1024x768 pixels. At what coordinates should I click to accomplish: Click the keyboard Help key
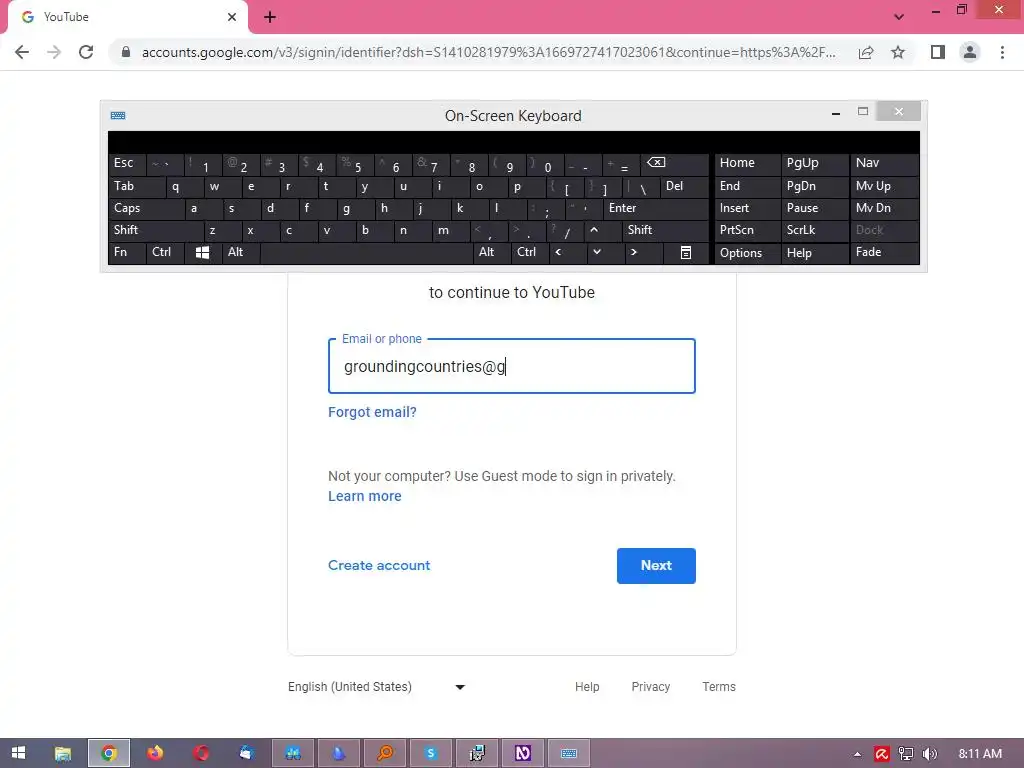click(x=815, y=253)
